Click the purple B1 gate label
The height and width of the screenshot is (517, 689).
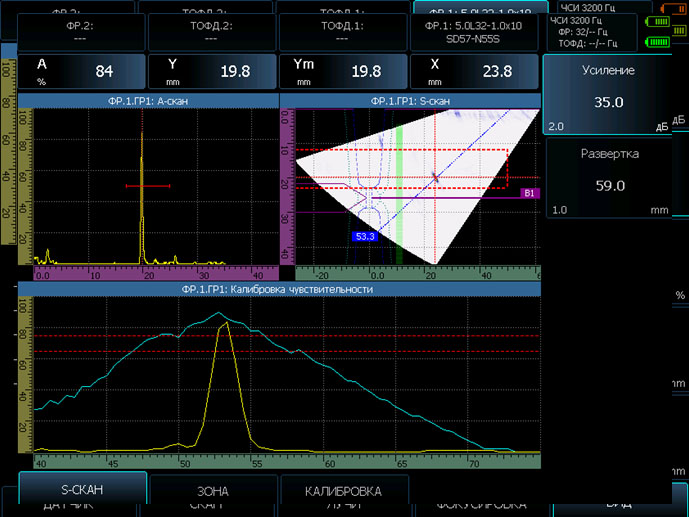coord(530,193)
